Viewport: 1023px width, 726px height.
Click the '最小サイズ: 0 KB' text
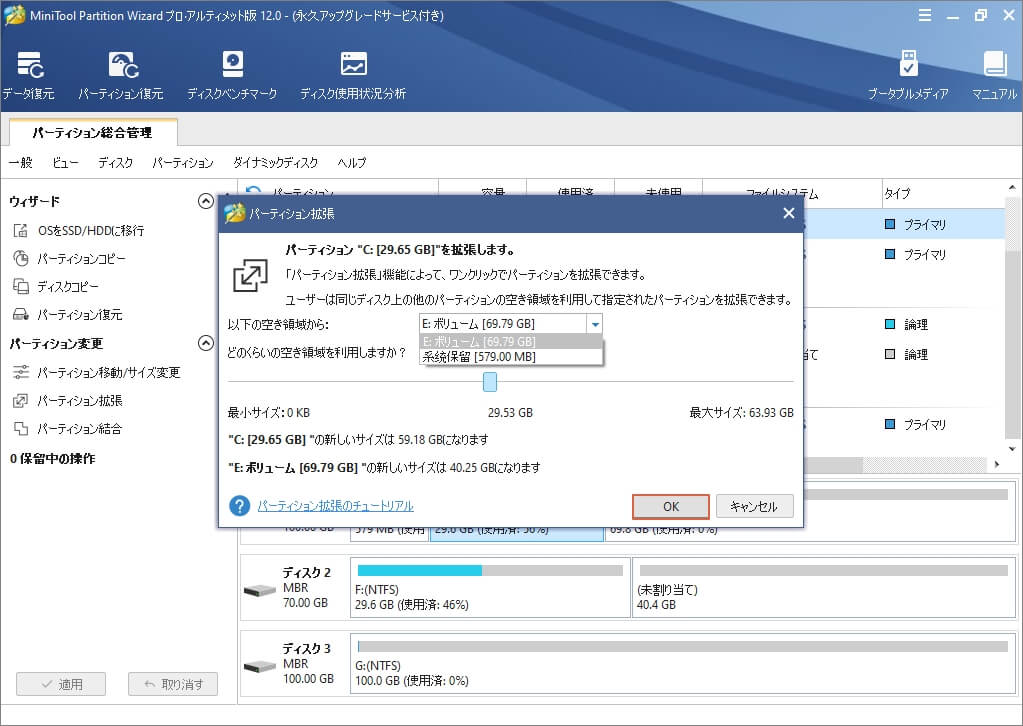pyautogui.click(x=269, y=412)
